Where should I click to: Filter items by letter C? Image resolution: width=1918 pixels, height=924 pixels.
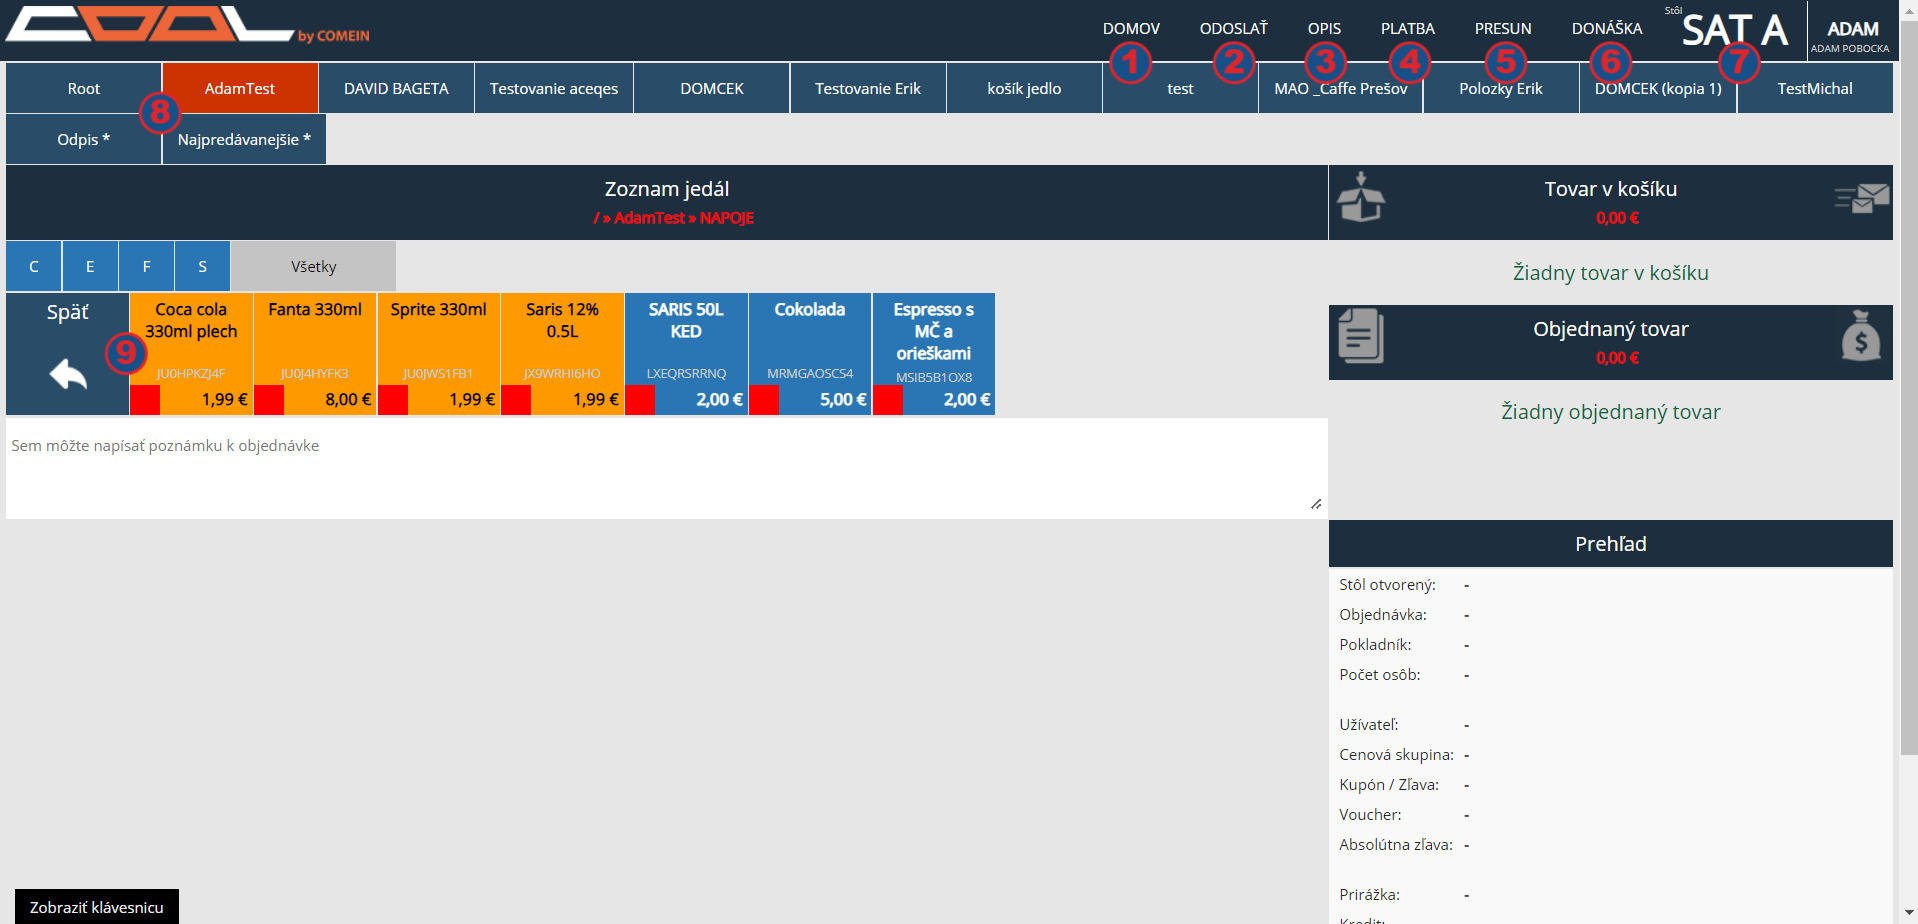coord(34,267)
